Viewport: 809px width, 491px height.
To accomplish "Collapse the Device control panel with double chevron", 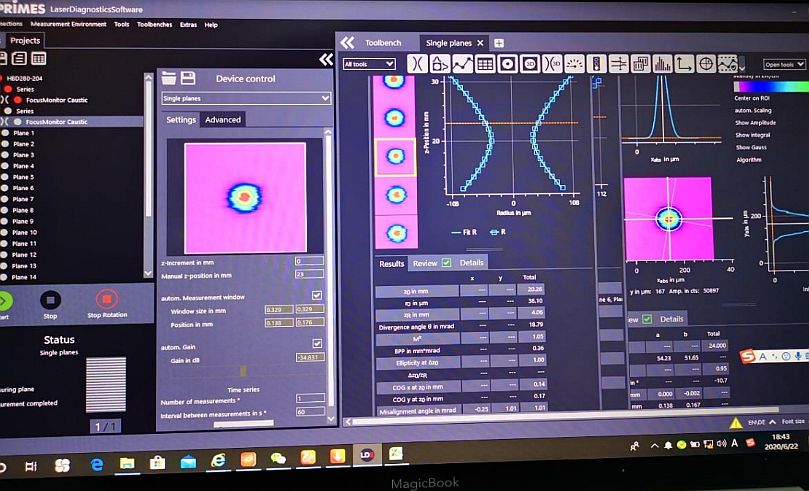I will [x=326, y=60].
